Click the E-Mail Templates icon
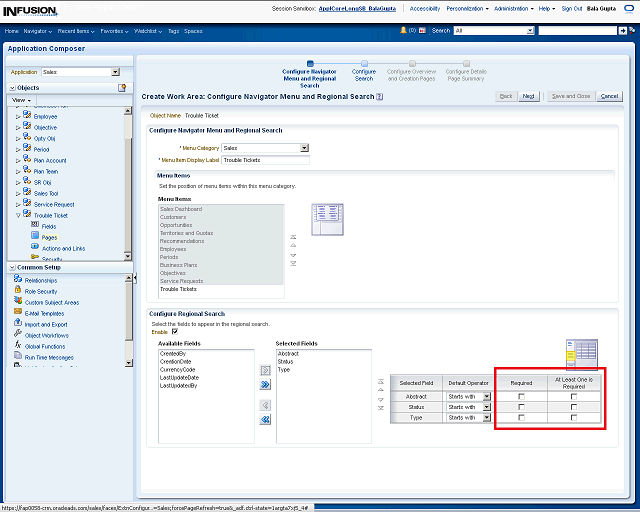Screen dimensions: 640x512 click(18, 313)
